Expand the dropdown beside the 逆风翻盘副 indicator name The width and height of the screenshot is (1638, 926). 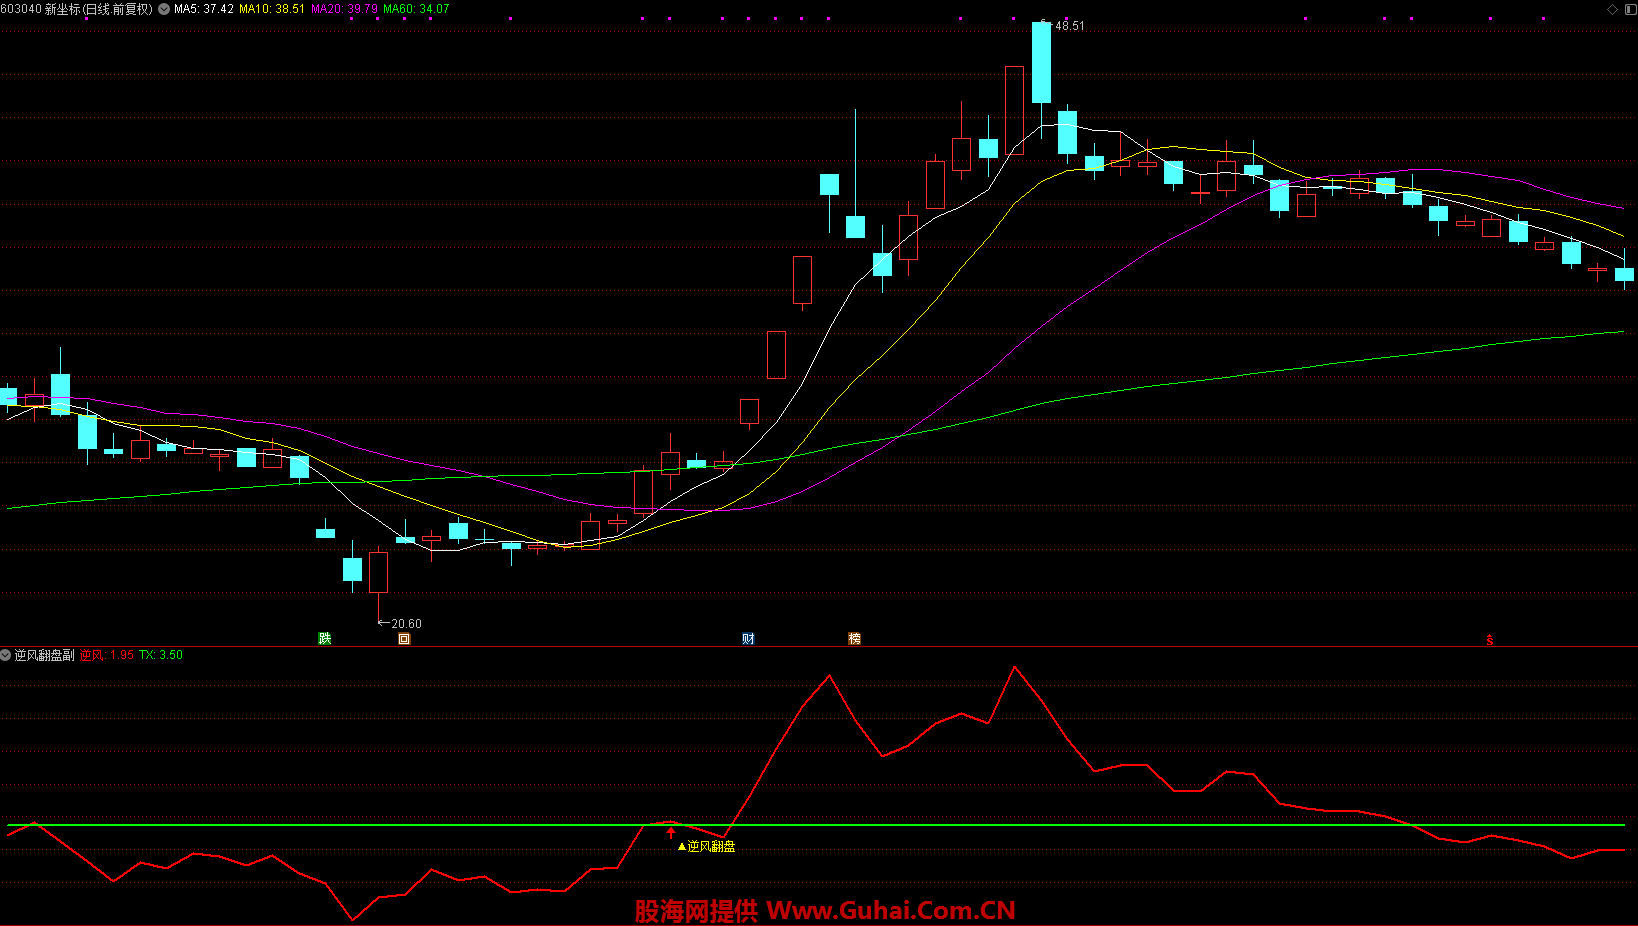pyautogui.click(x=6, y=655)
